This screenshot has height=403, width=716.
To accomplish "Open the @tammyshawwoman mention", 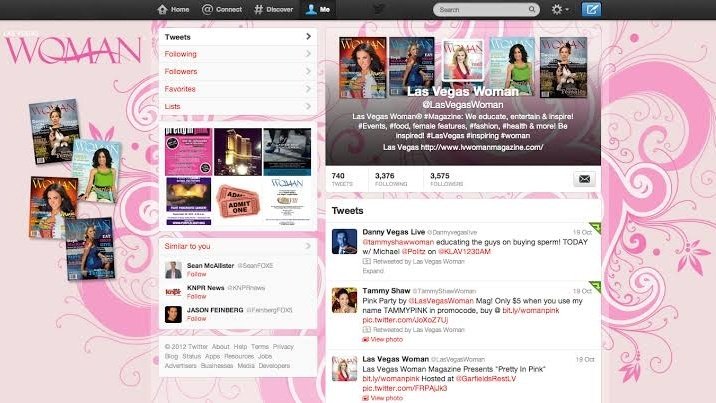I will (x=398, y=242).
